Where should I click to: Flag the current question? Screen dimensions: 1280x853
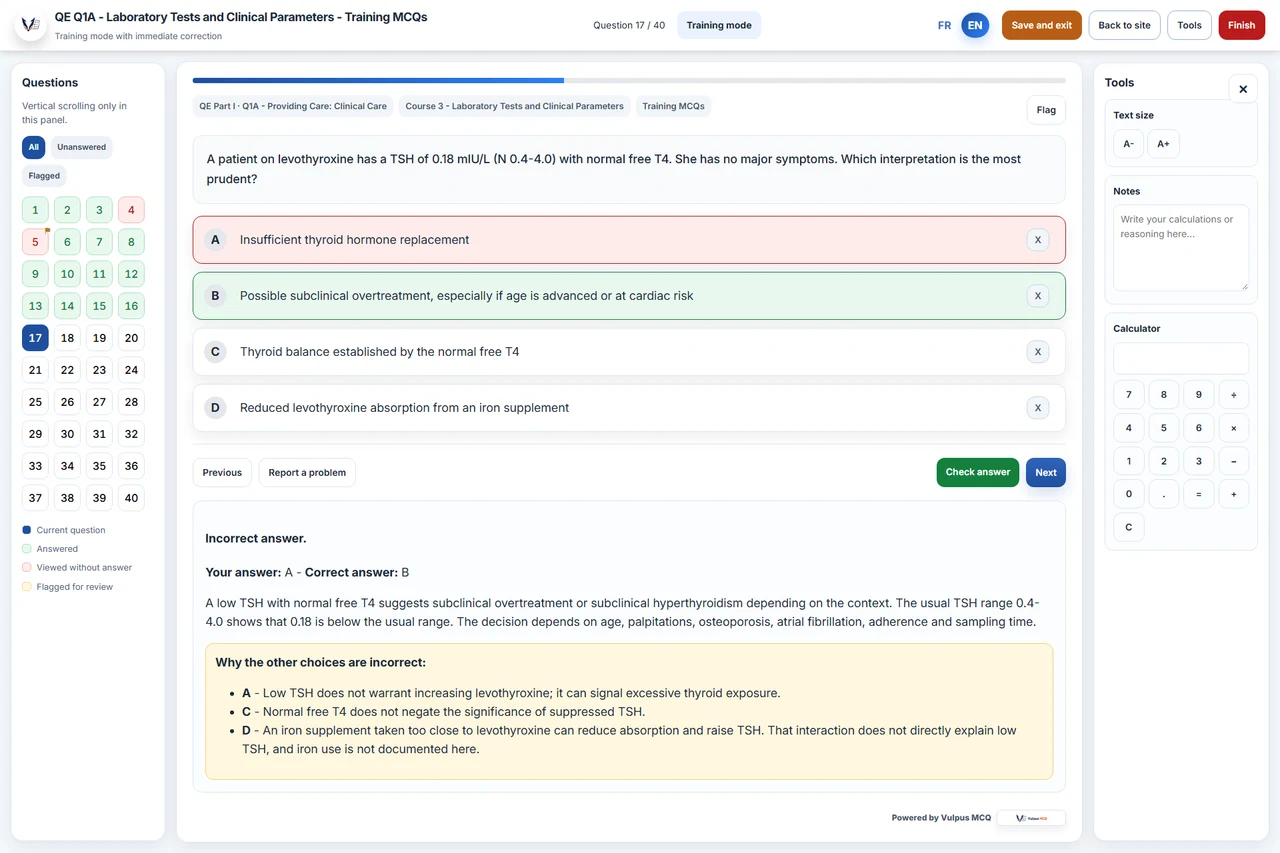1046,110
